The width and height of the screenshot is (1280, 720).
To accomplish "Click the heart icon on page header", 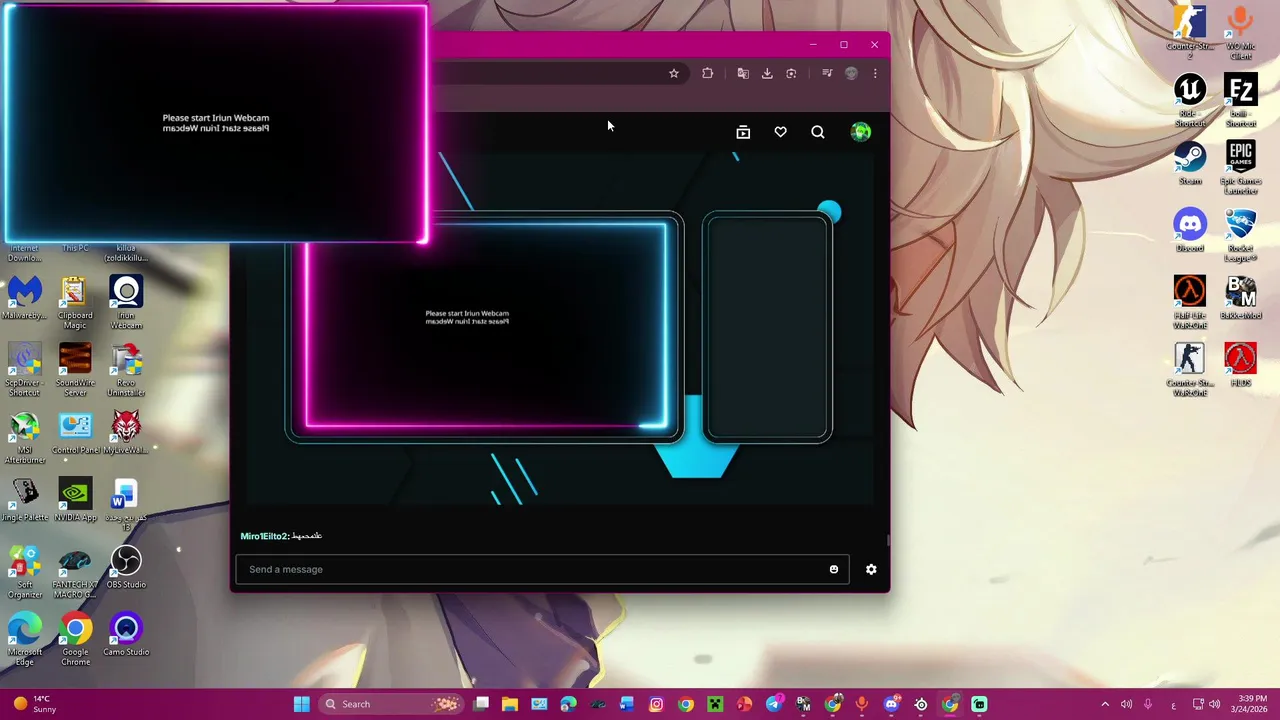I will [780, 132].
